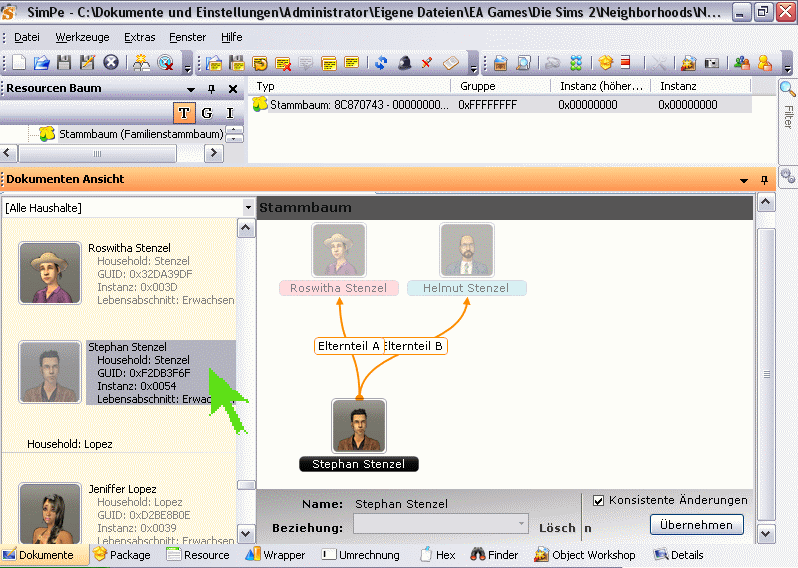Click the pin icon on Resourcen Baum panel
Image resolution: width=798 pixels, height=568 pixels.
tap(211, 89)
